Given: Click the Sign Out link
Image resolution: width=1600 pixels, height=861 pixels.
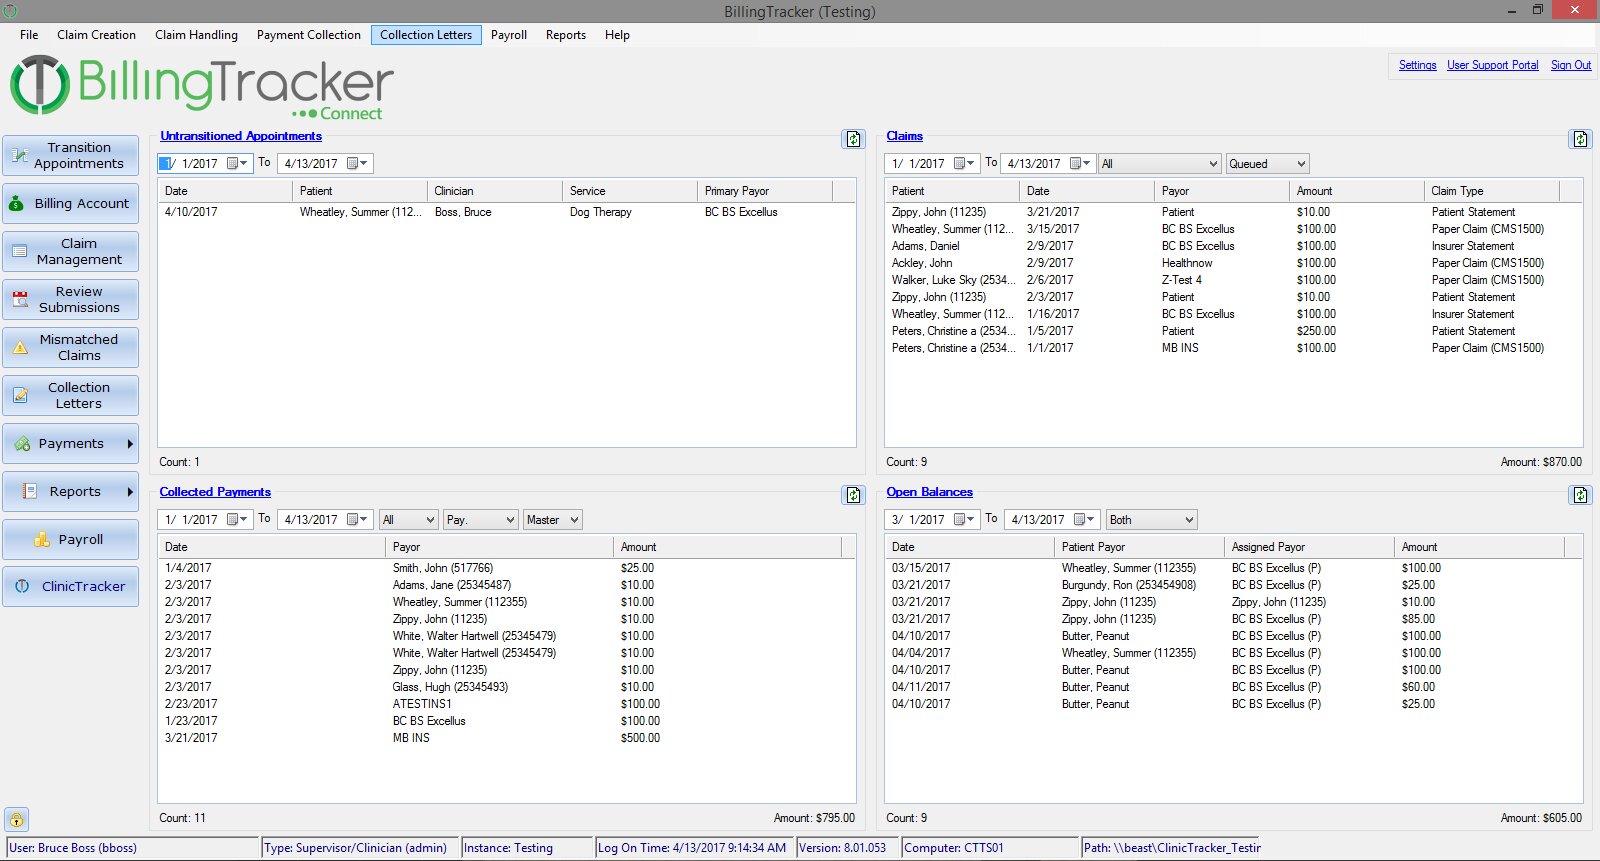Looking at the screenshot, I should point(1570,65).
